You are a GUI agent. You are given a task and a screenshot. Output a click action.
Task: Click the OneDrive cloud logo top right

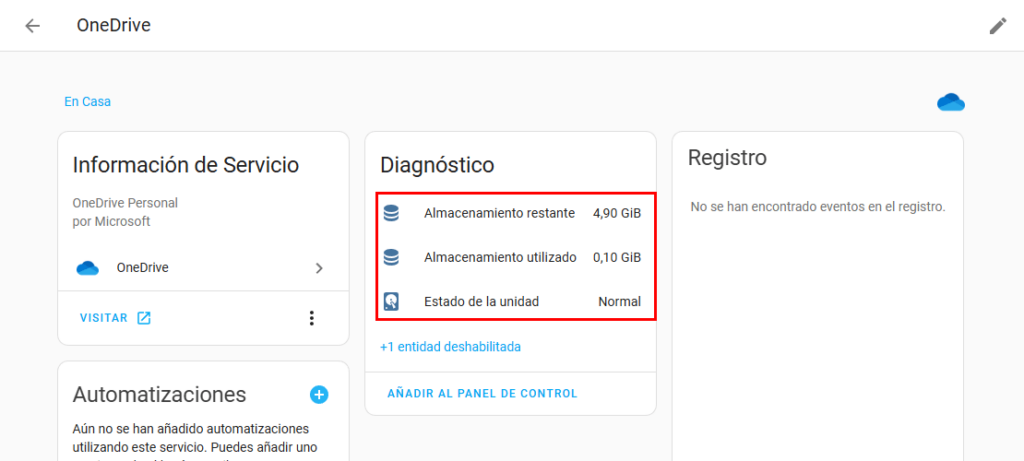[950, 102]
